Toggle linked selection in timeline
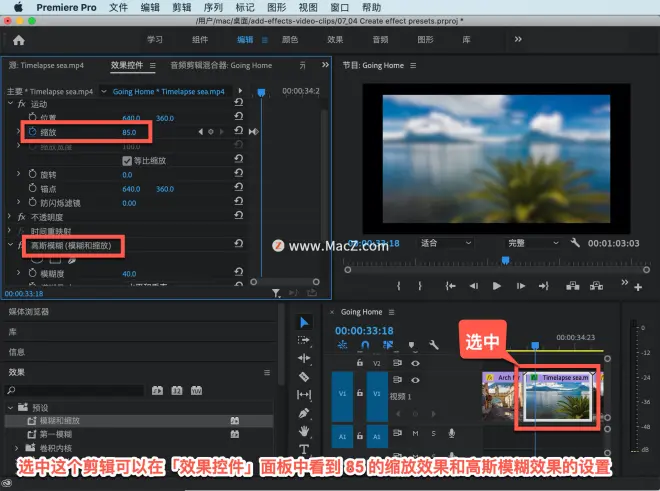Screen dimensions: 660x491 [388, 345]
